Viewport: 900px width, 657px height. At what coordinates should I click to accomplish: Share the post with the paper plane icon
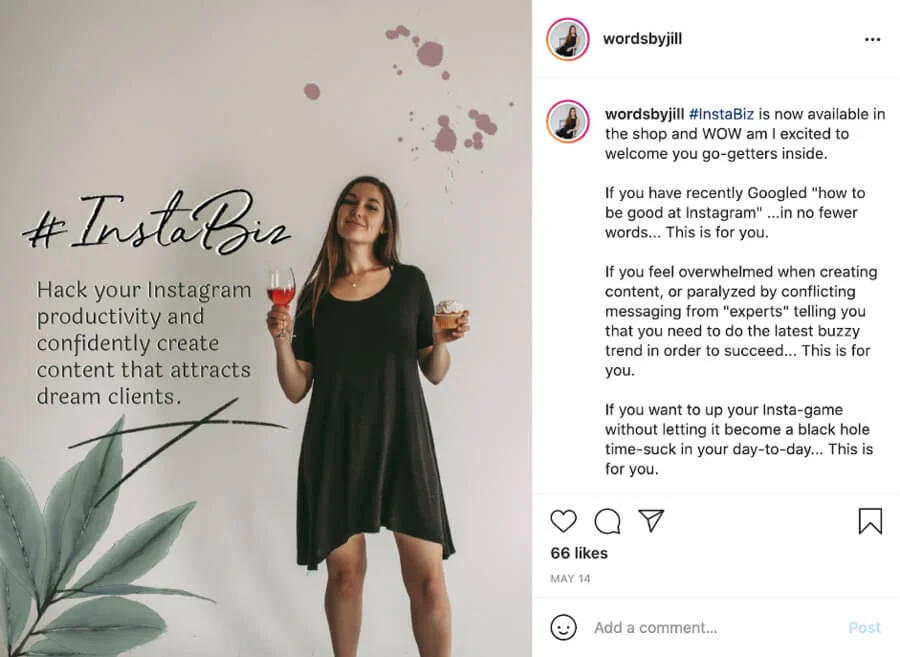(x=651, y=521)
